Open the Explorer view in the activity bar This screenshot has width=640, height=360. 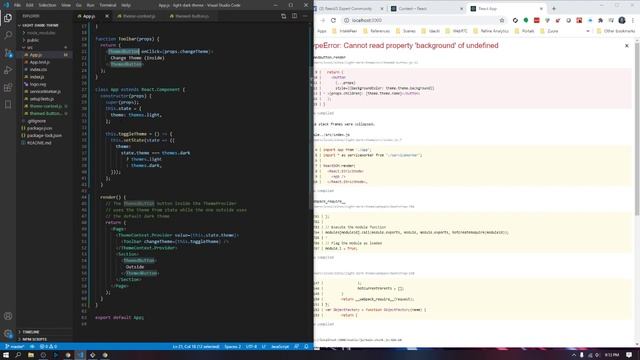click(x=8, y=18)
